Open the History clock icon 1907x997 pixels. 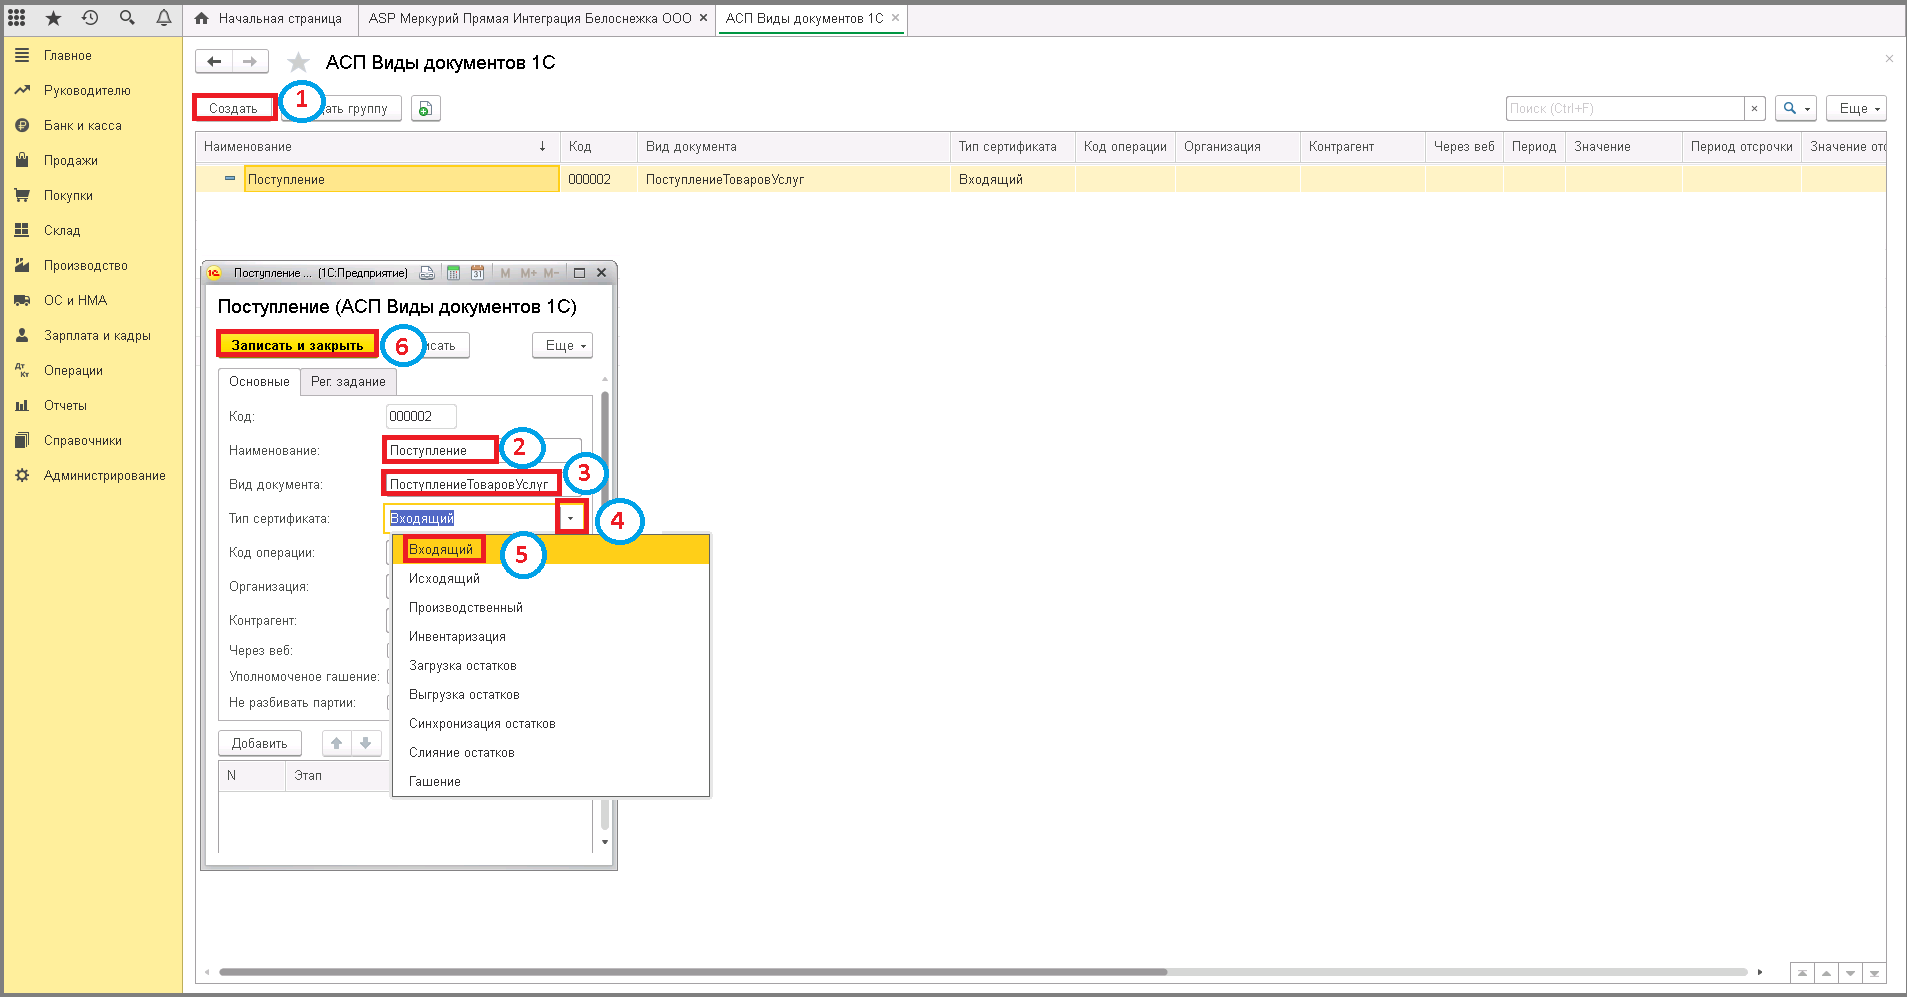[x=90, y=18]
